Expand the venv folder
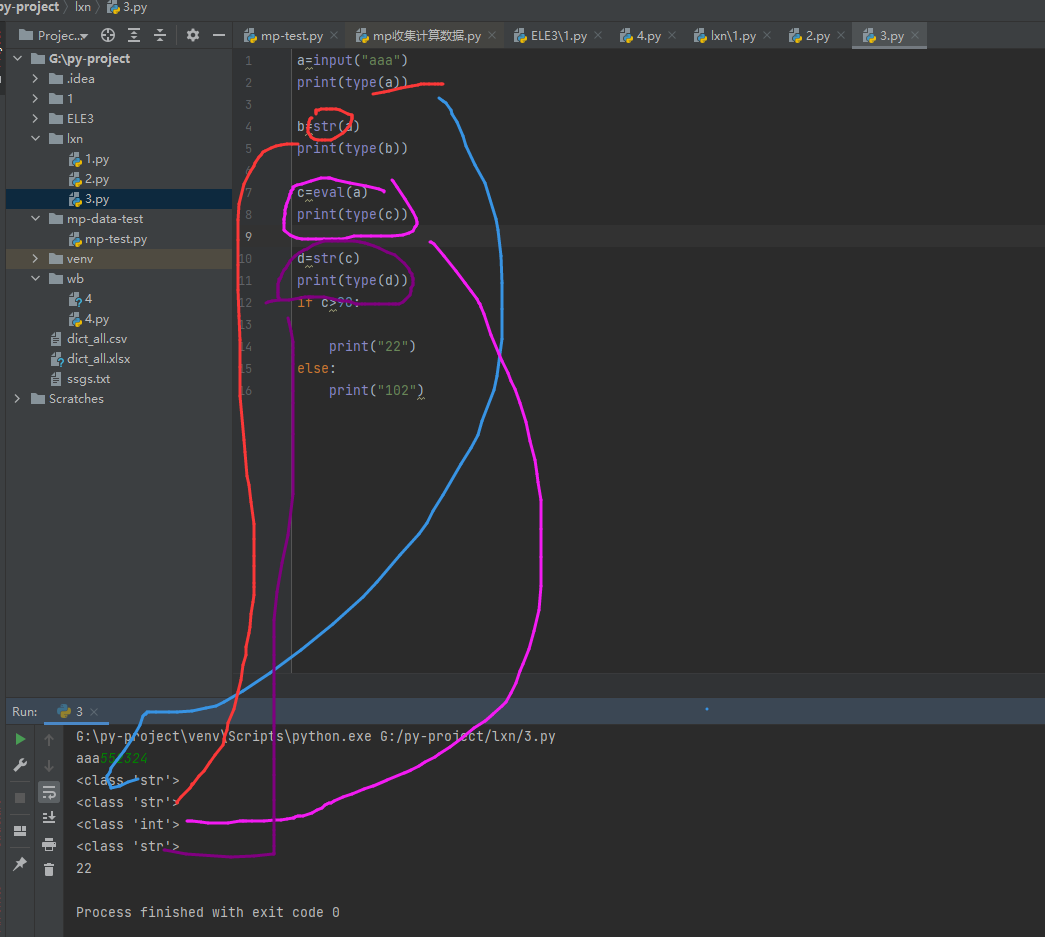This screenshot has width=1045, height=937. pyautogui.click(x=35, y=259)
